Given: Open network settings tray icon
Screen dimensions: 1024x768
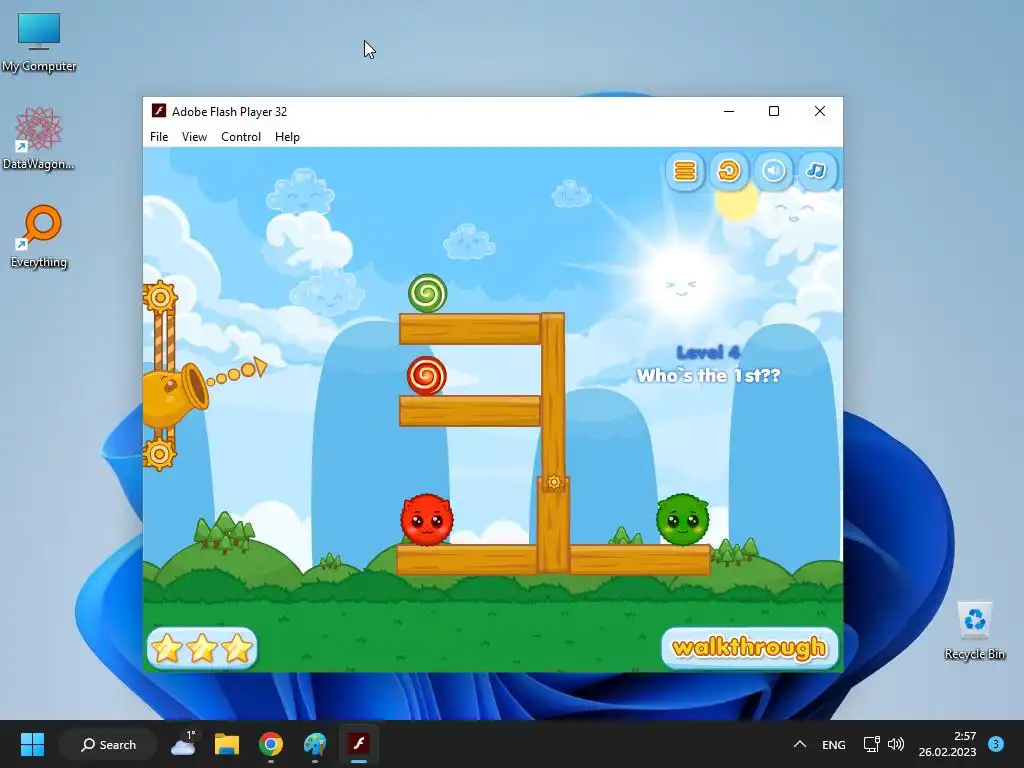Looking at the screenshot, I should click(x=871, y=744).
